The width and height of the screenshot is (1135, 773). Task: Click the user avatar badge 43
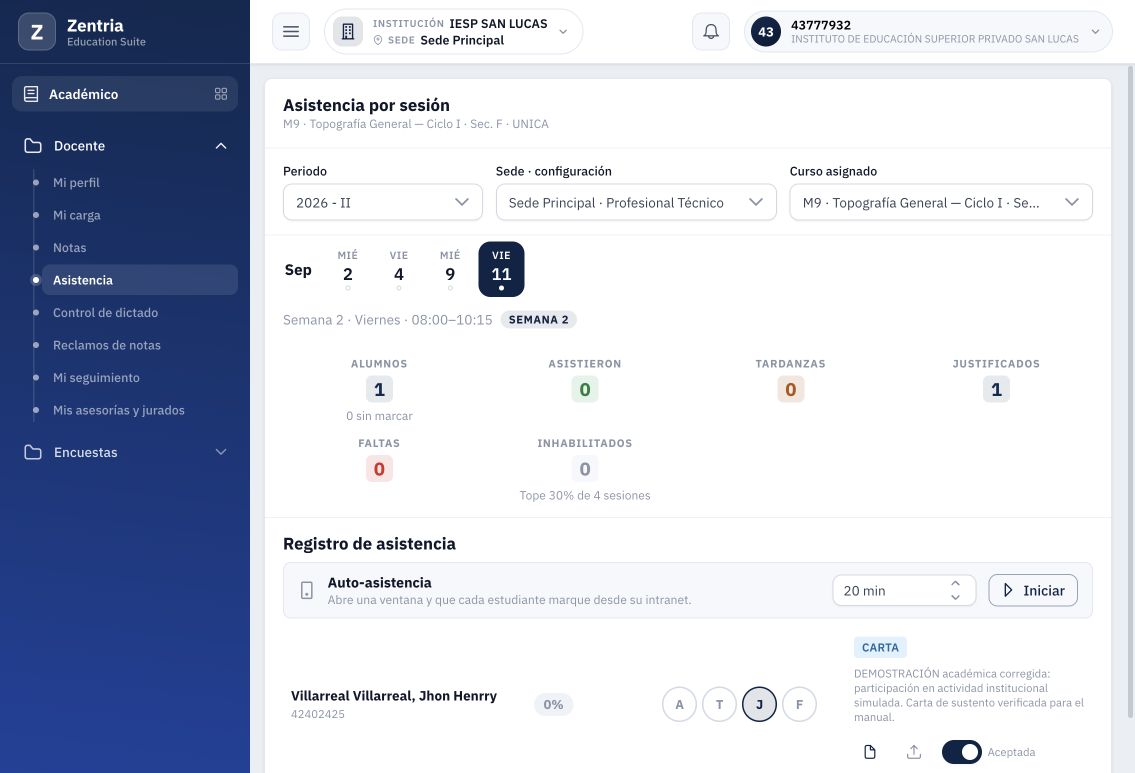coord(766,32)
